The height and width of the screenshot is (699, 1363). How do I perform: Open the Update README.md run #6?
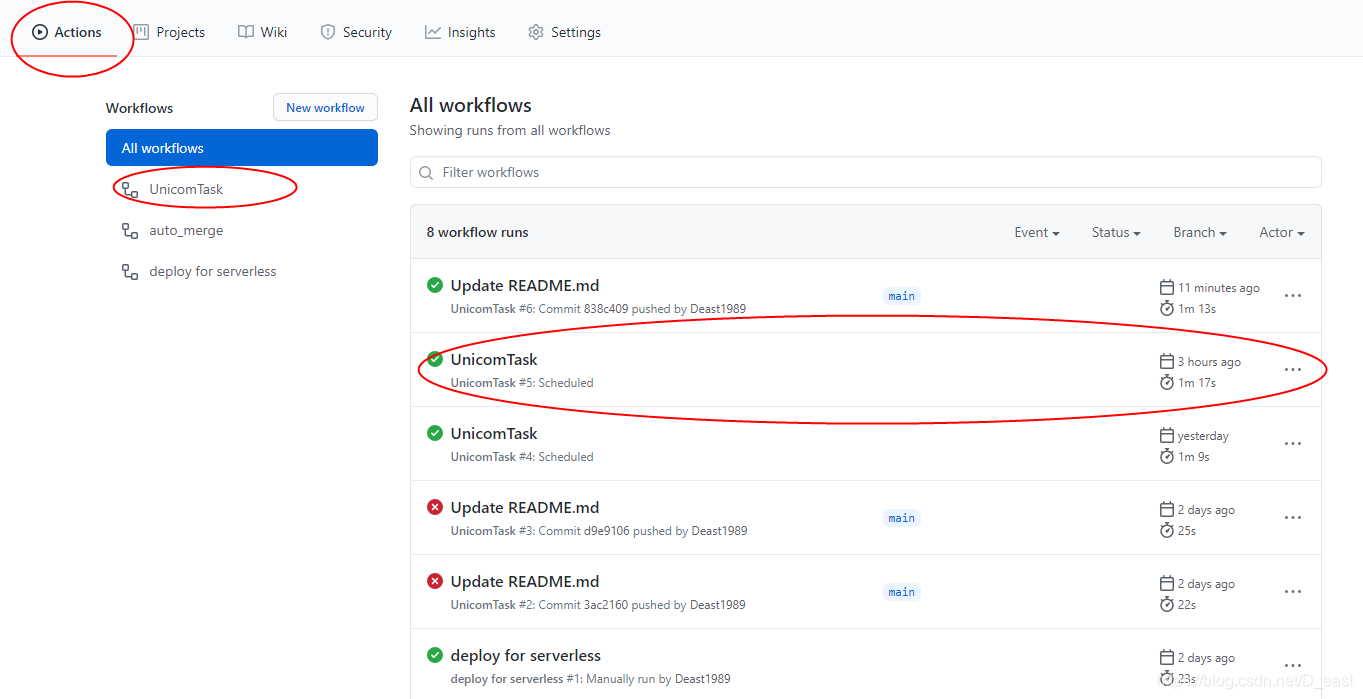point(525,285)
